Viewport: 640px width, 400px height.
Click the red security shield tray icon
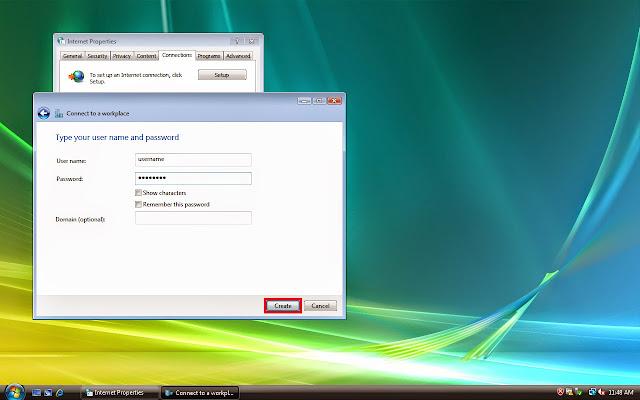coord(560,392)
